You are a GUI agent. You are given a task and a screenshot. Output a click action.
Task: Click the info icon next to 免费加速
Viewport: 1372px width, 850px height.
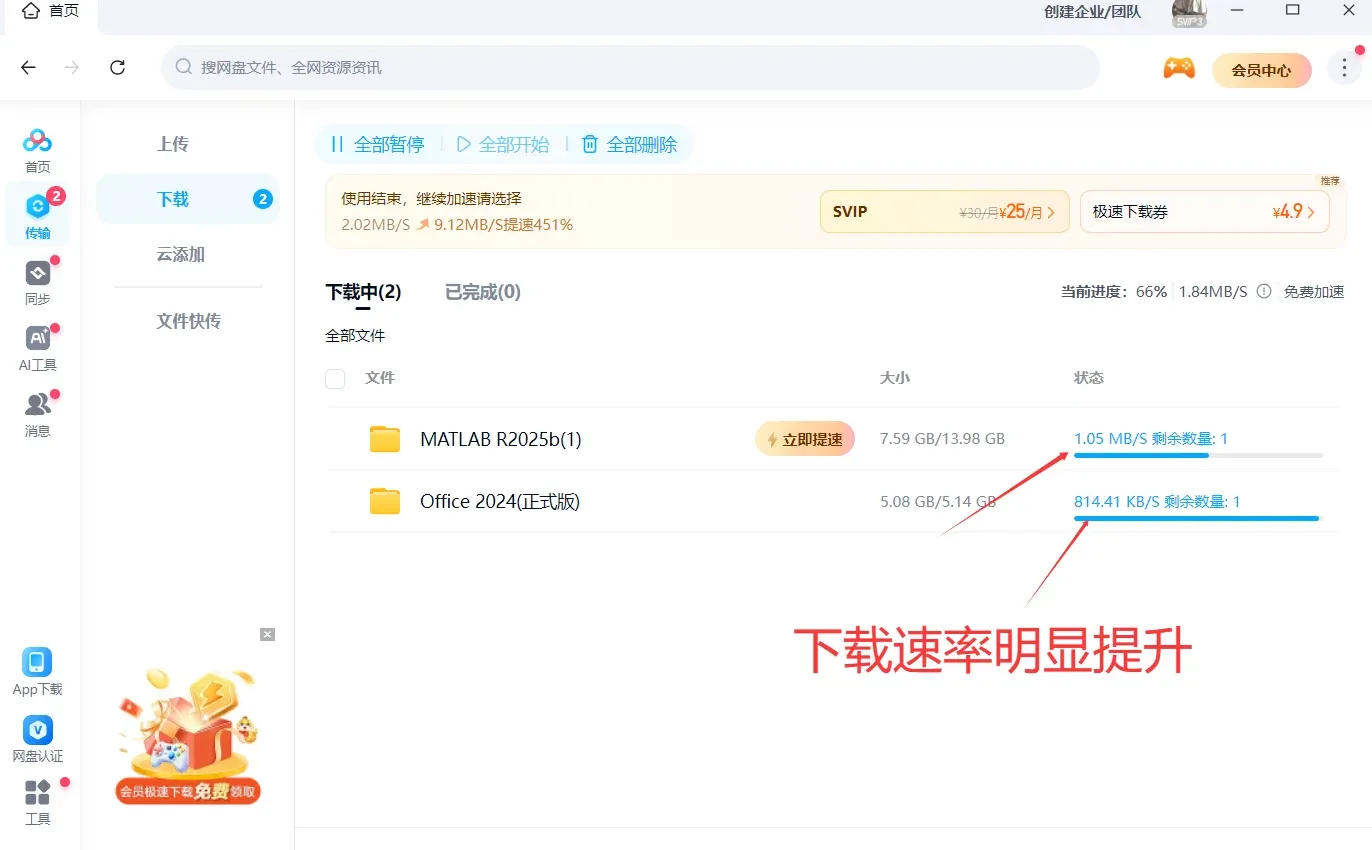[x=1266, y=292]
